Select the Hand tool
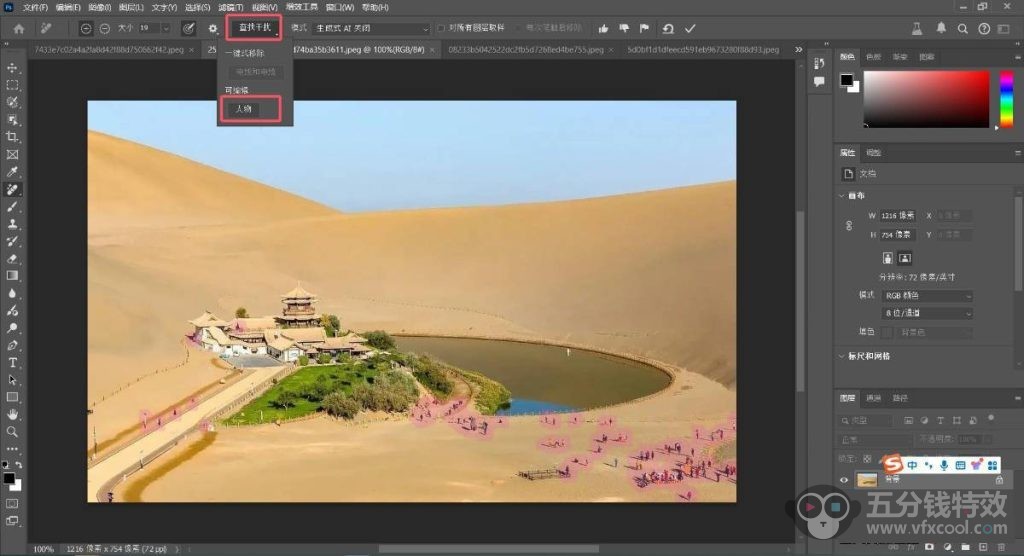 12,414
